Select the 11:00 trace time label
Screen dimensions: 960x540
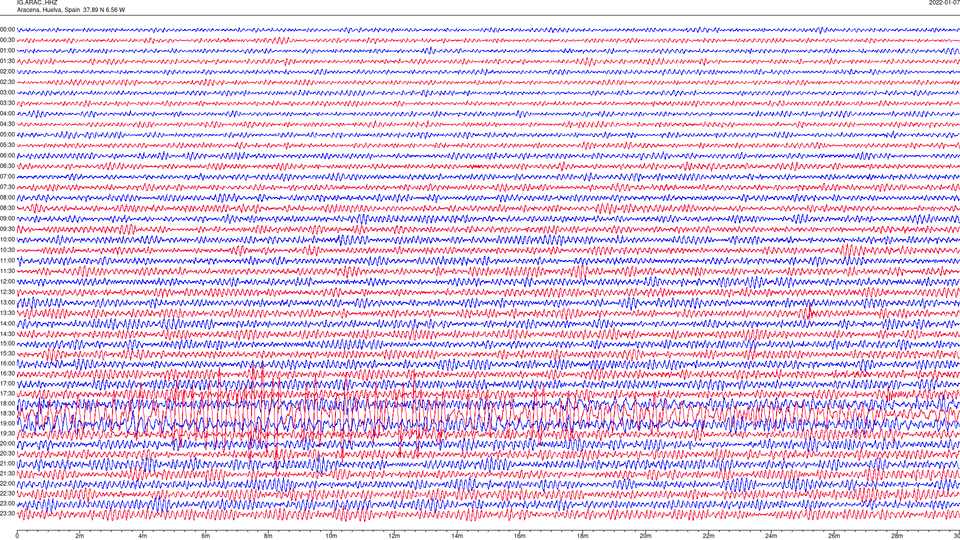coord(8,260)
